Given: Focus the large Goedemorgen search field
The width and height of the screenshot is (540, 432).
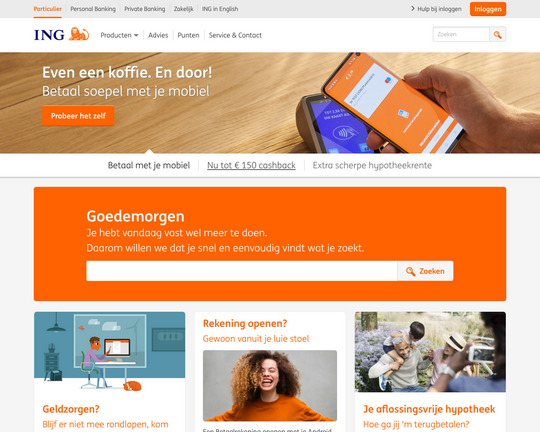Looking at the screenshot, I should tap(242, 271).
